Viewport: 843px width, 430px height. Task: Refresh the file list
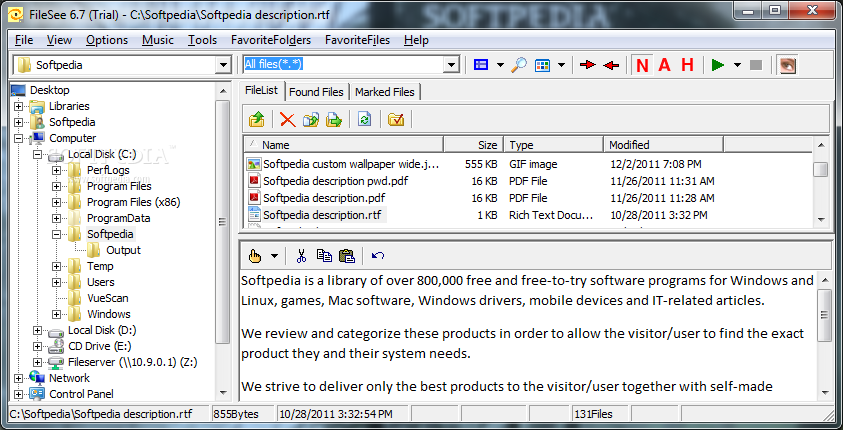[365, 119]
